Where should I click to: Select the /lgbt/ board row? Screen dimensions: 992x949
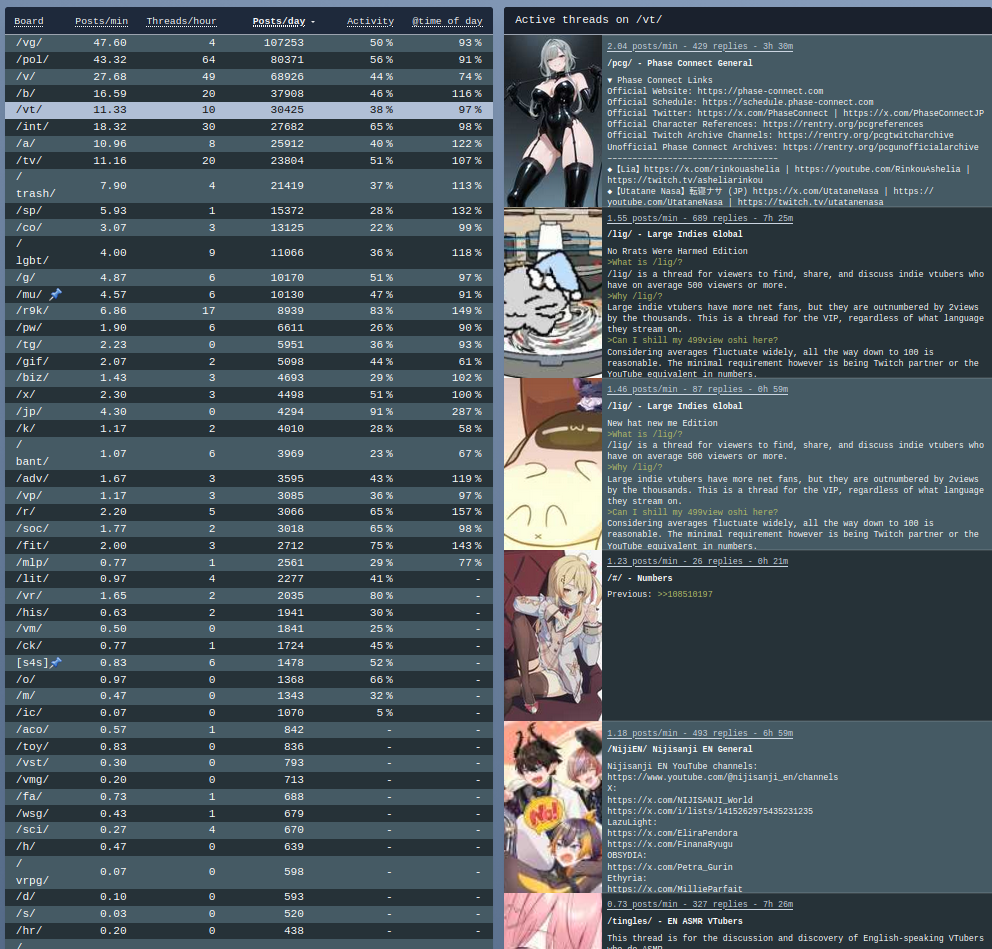click(249, 252)
